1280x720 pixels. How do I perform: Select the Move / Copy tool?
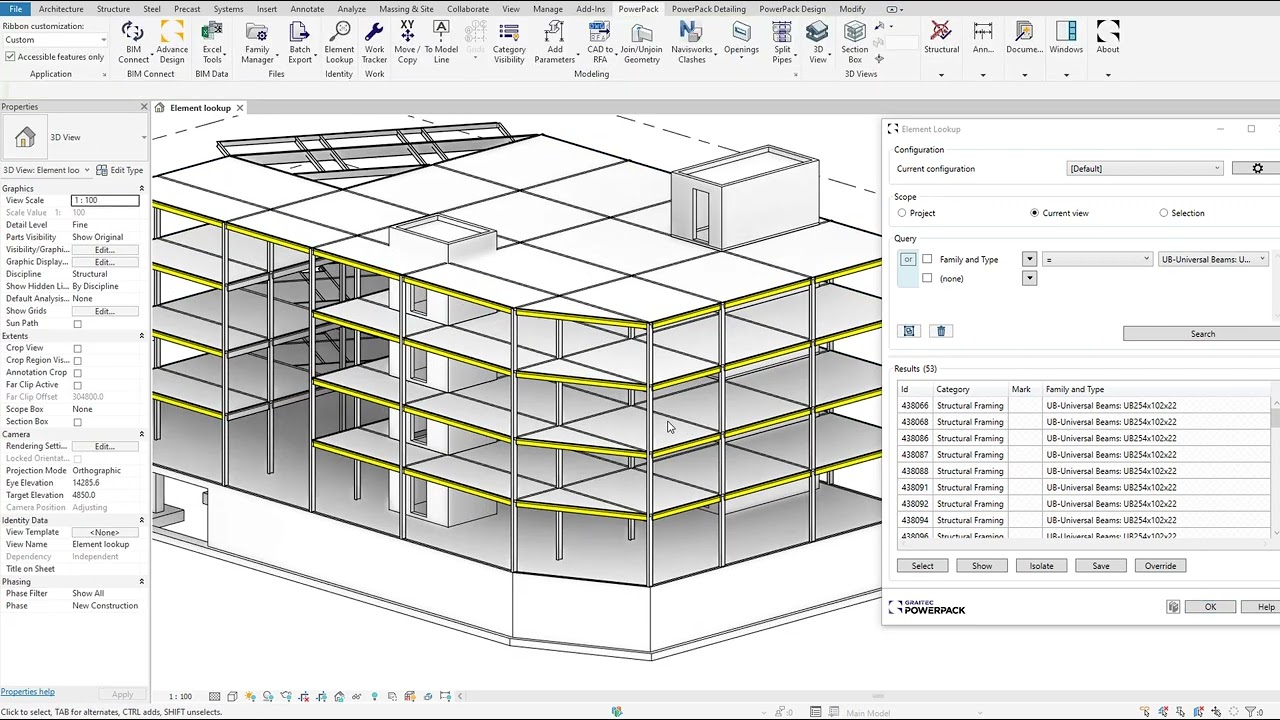(407, 42)
